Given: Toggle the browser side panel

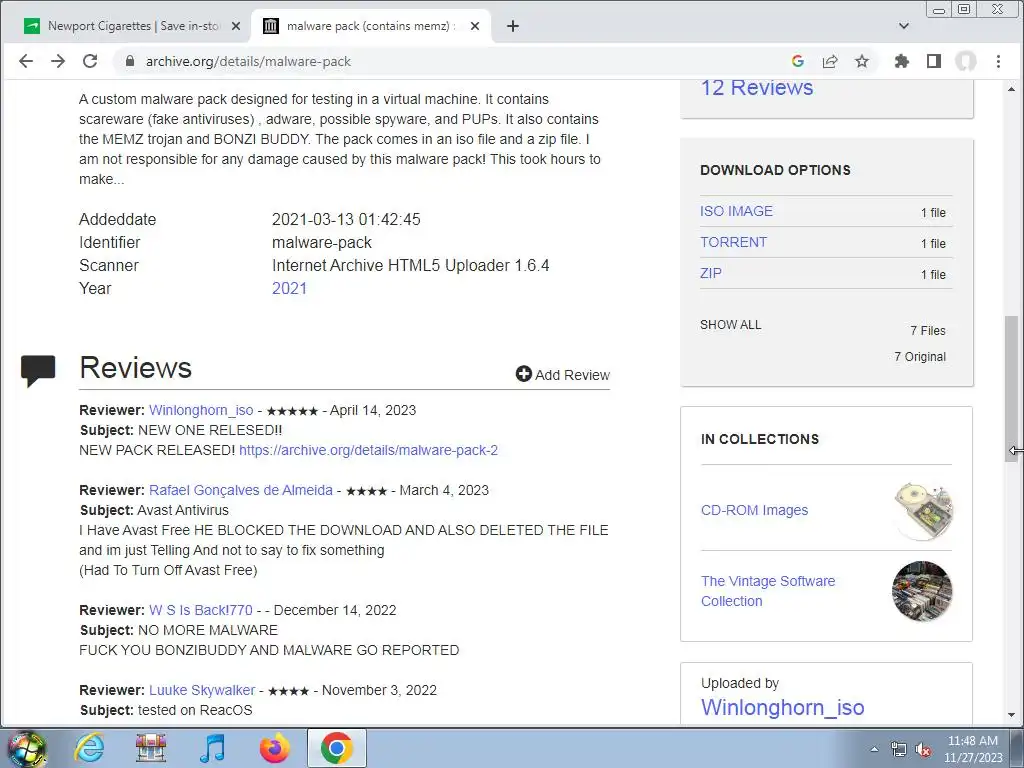Looking at the screenshot, I should point(934,61).
